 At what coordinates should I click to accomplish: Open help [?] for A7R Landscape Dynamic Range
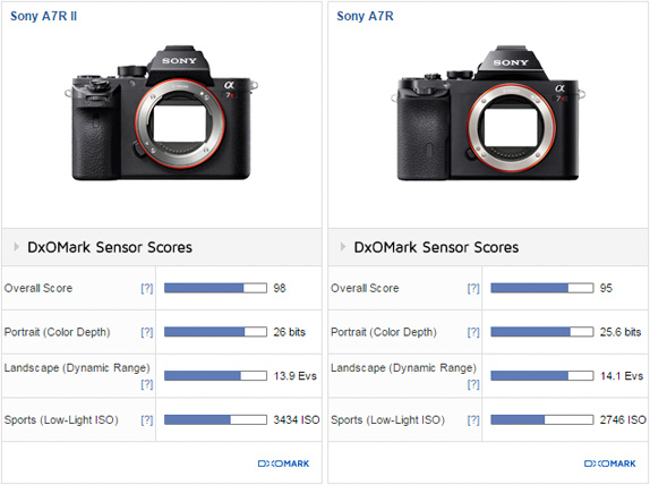(x=473, y=384)
